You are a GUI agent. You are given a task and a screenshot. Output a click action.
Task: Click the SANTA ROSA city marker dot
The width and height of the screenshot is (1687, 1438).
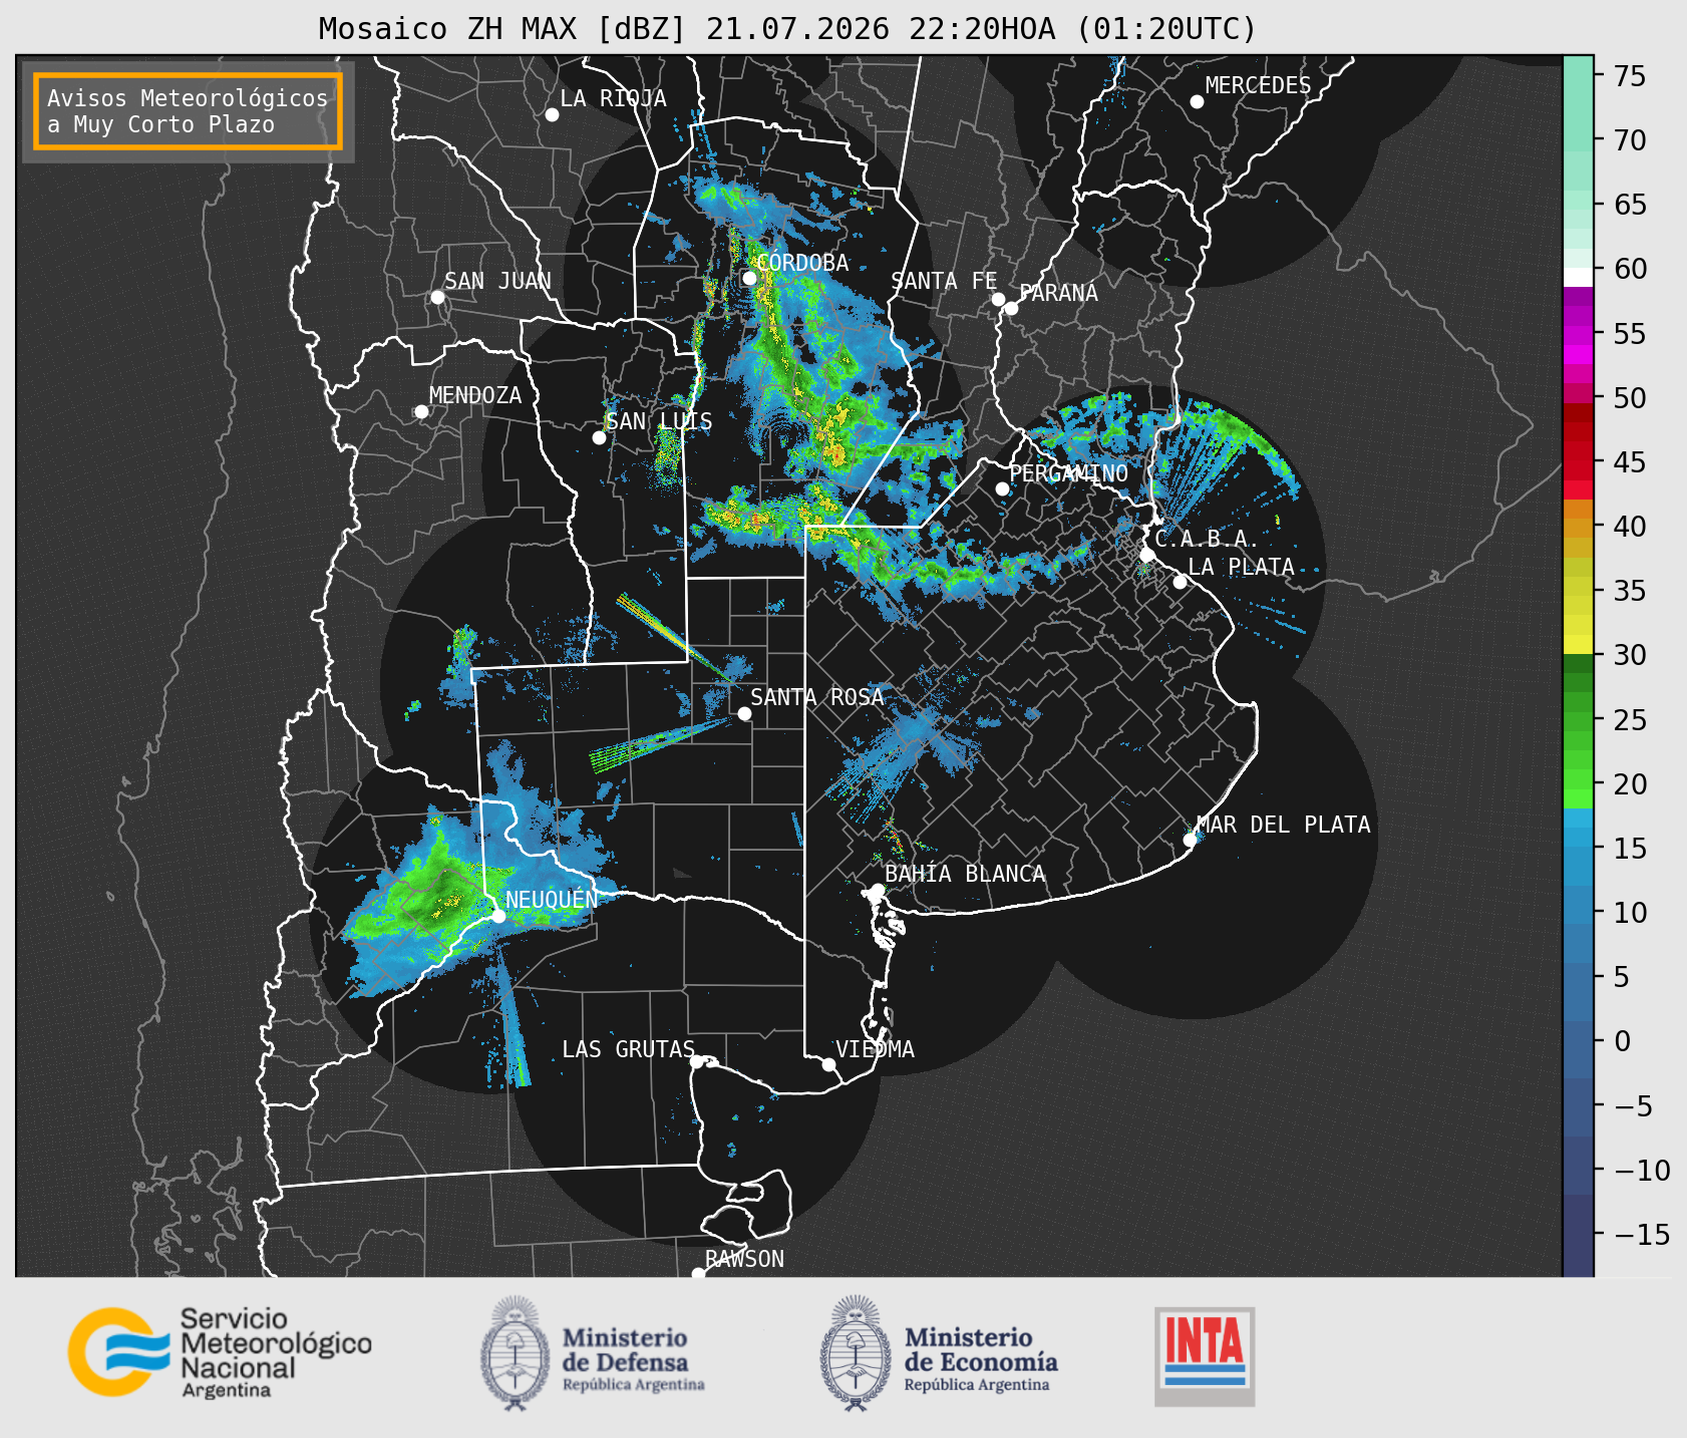[x=744, y=713]
